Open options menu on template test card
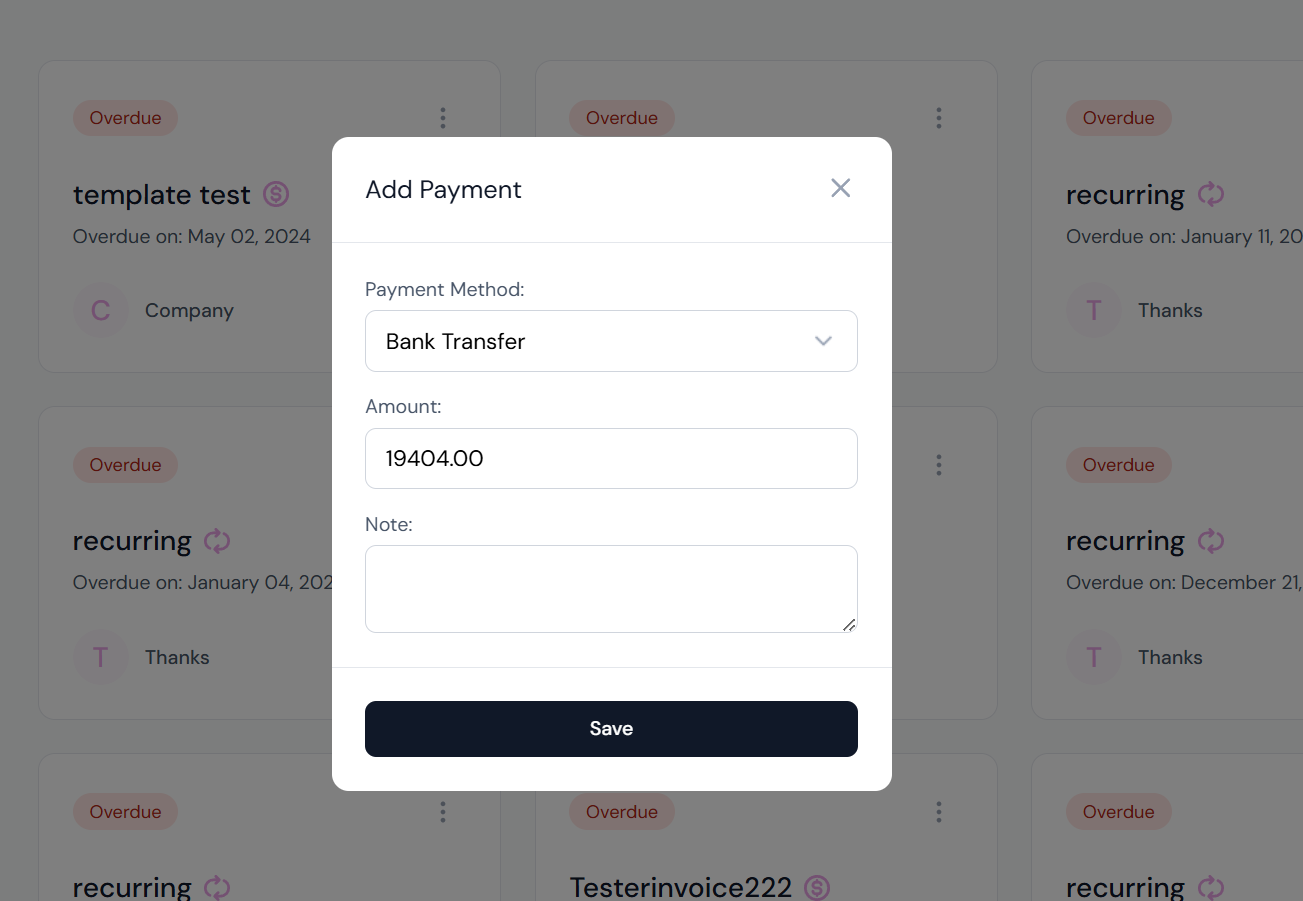This screenshot has height=901, width=1303. click(x=443, y=118)
